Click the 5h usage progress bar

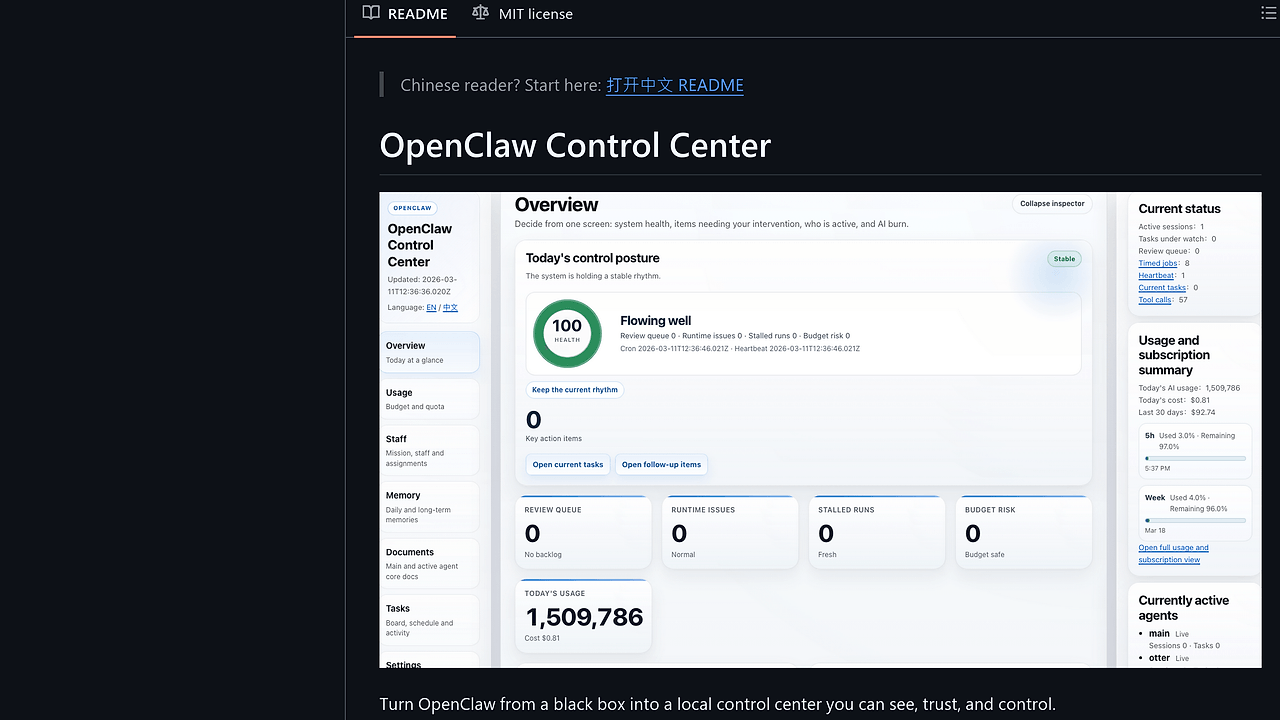[1195, 458]
